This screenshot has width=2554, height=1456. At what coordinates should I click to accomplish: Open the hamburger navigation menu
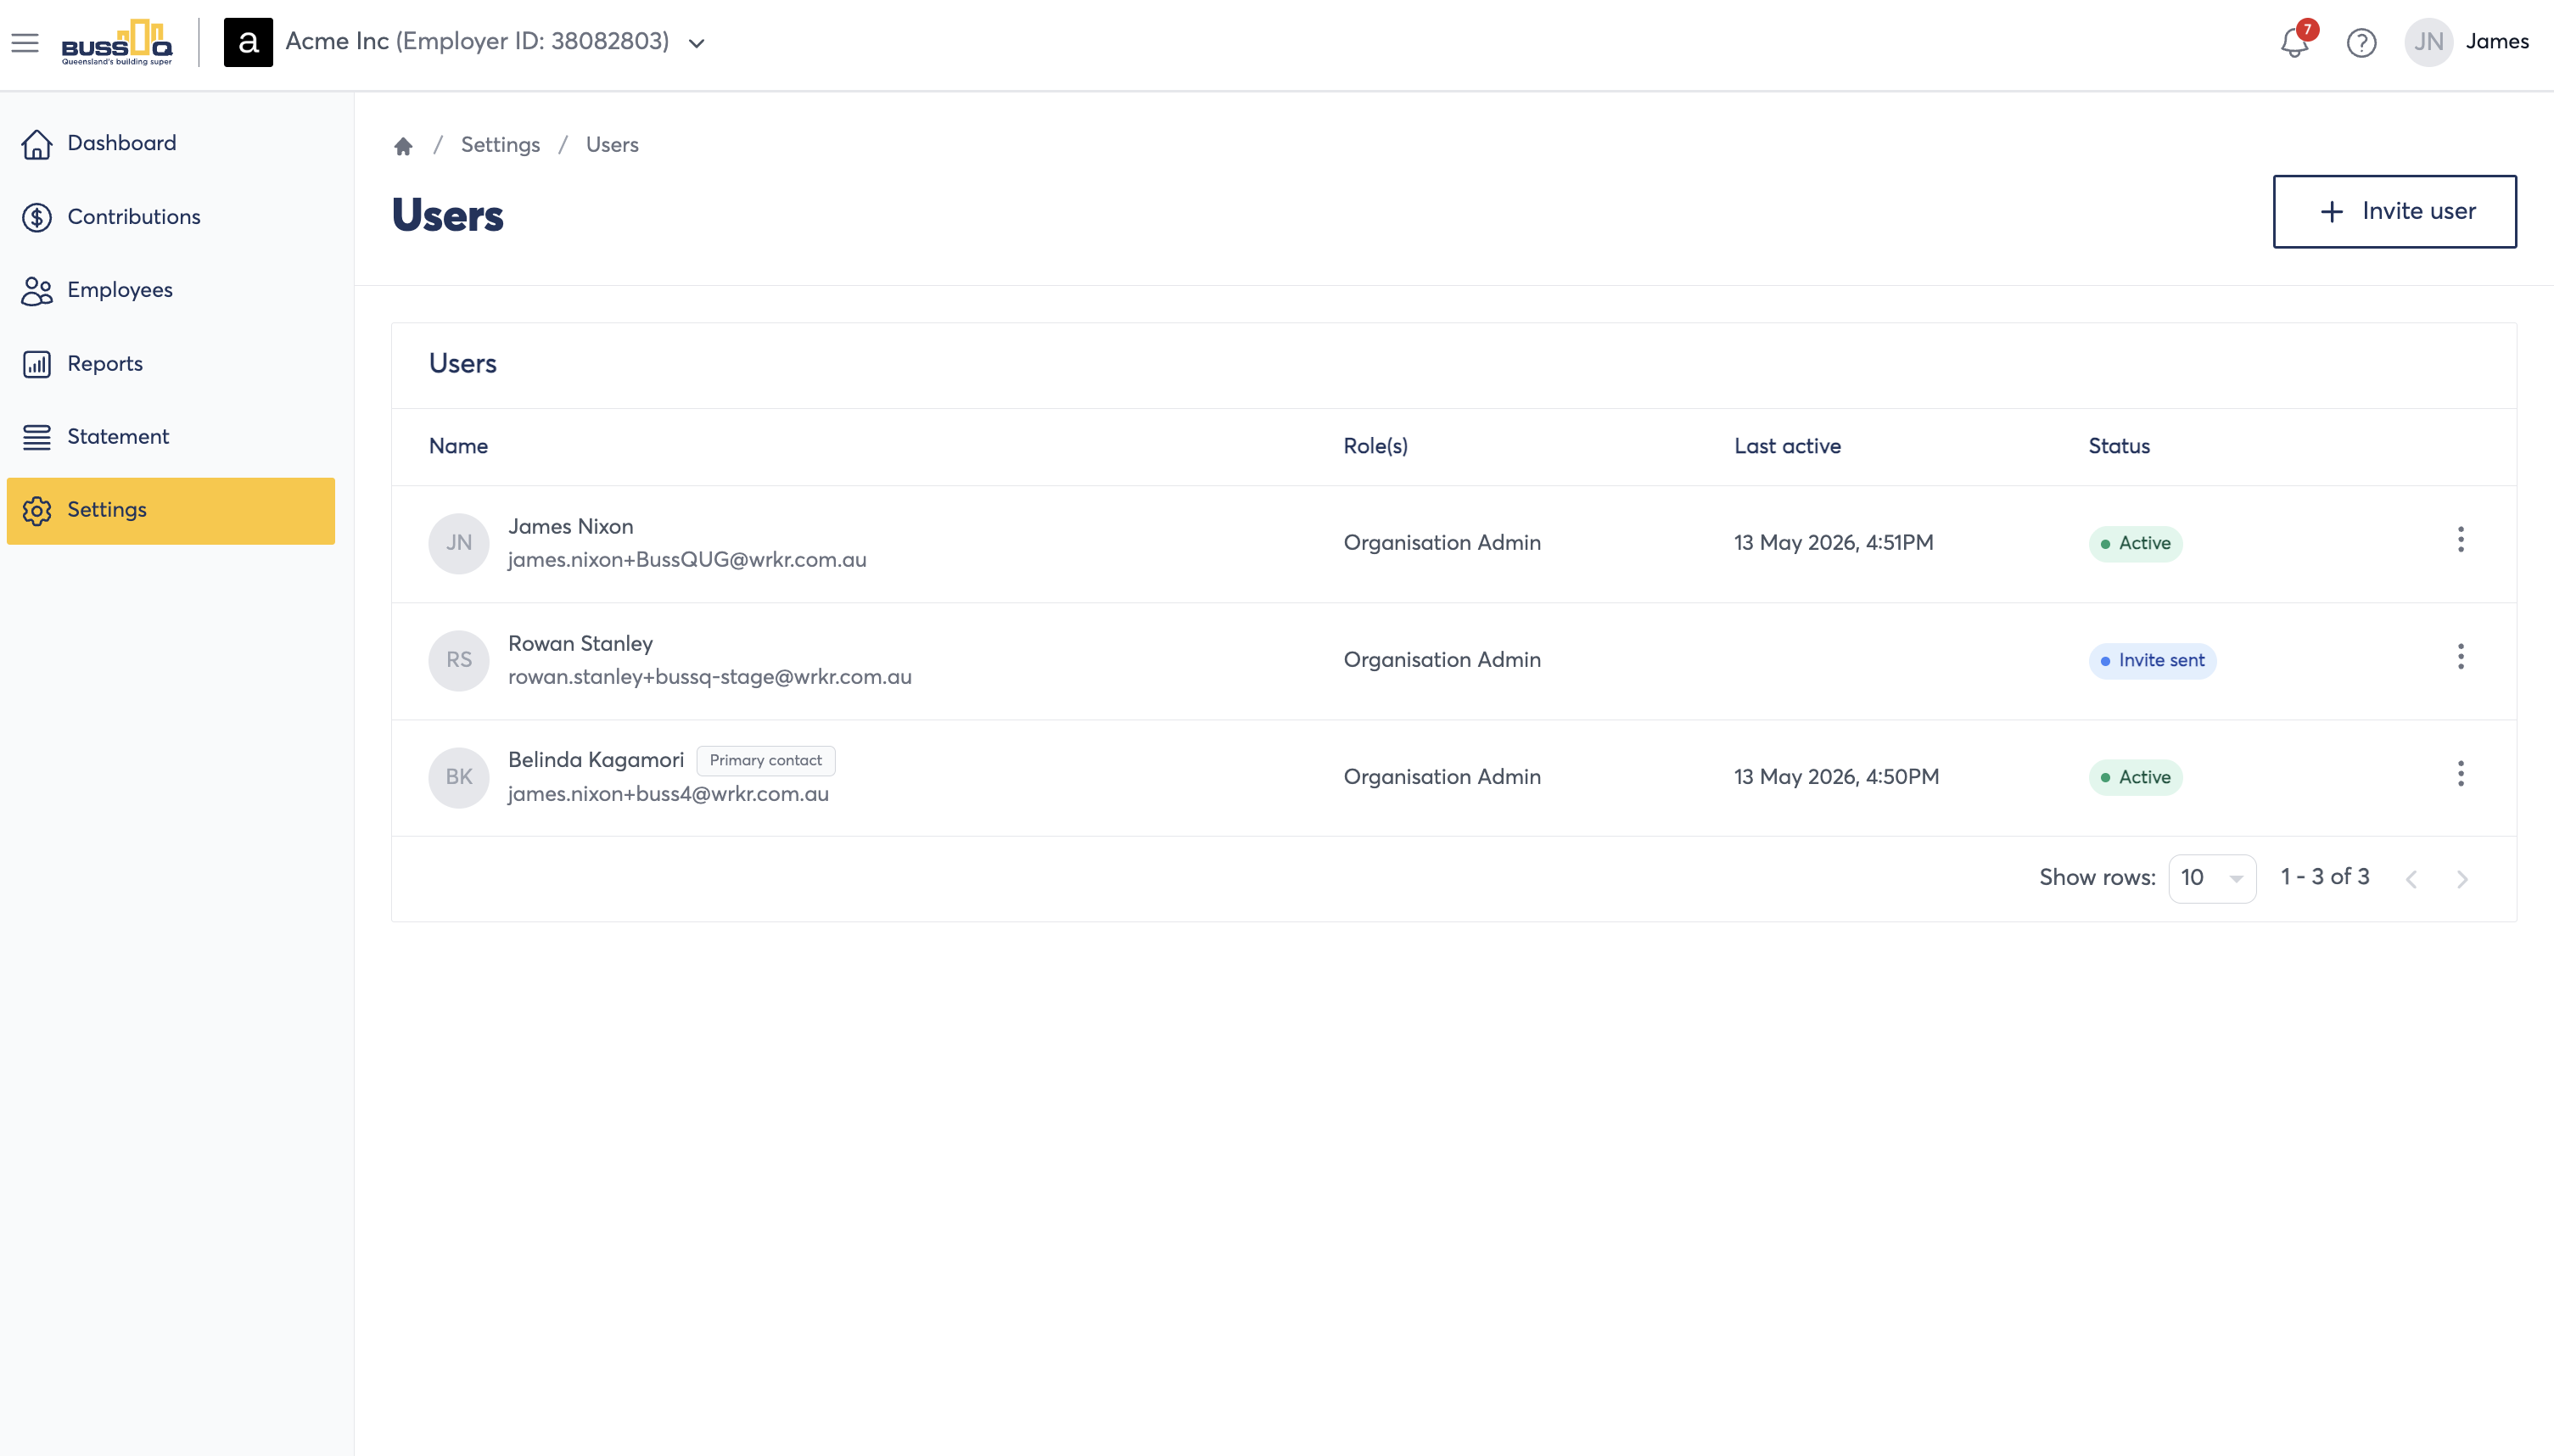click(25, 42)
